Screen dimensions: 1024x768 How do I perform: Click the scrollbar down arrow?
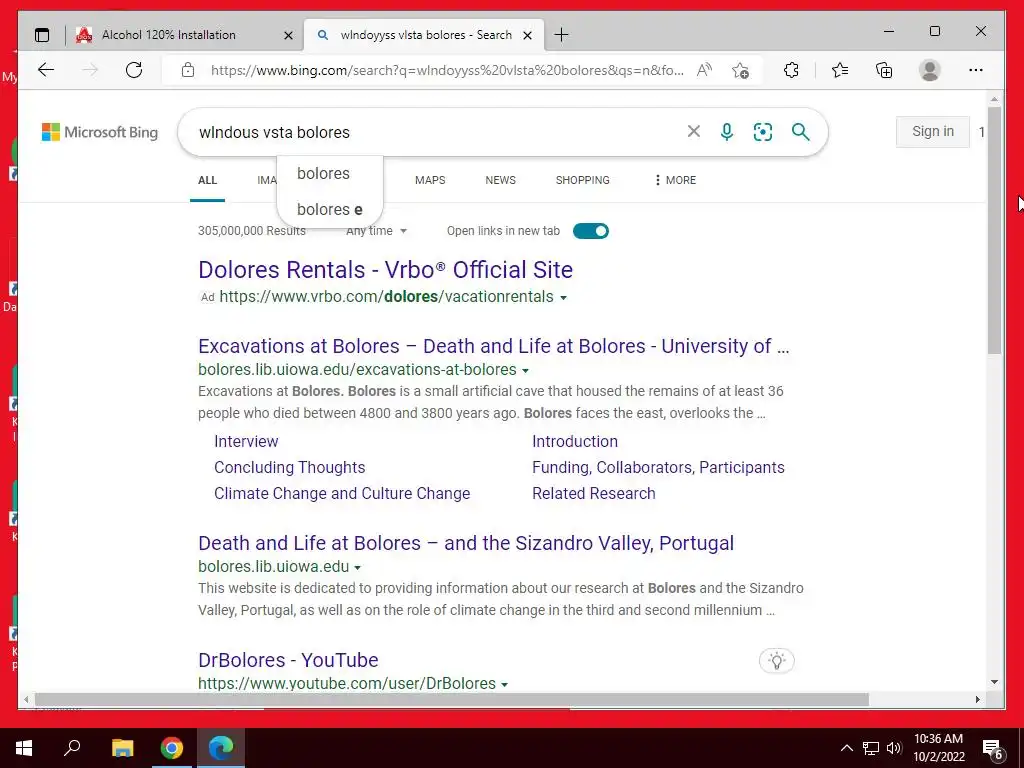tap(994, 682)
